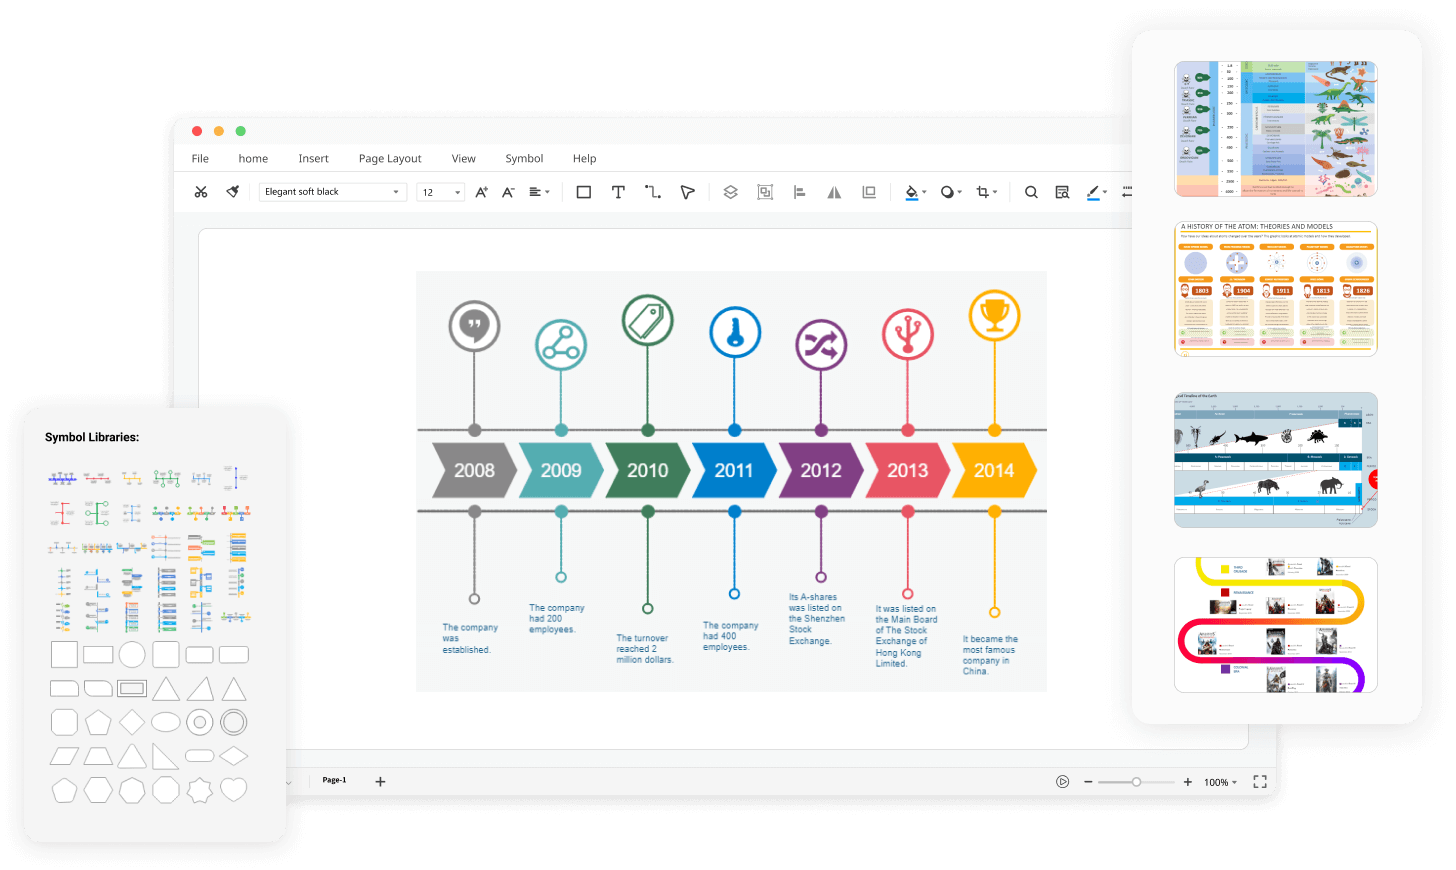Screen dimensions: 1456x870
Task: Open the layers icon in toolbar
Action: pyautogui.click(x=731, y=192)
